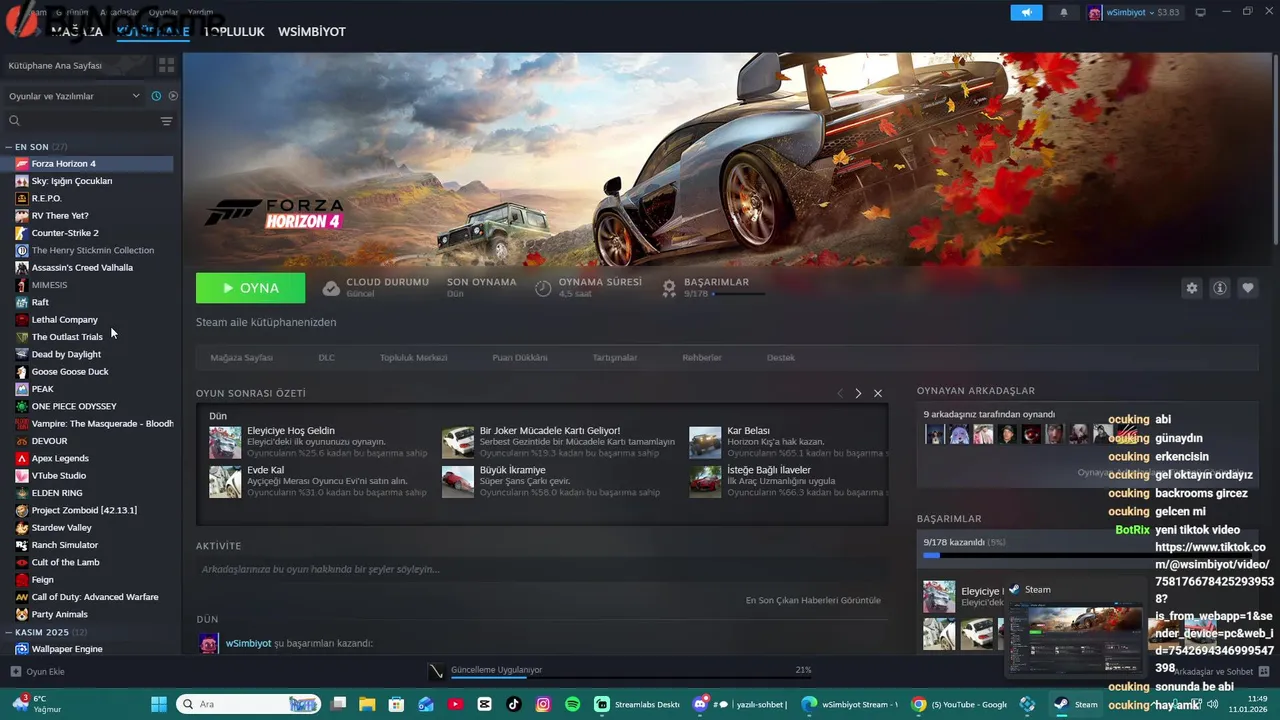Select Sky: Işığın Çocukları game

point(88,181)
